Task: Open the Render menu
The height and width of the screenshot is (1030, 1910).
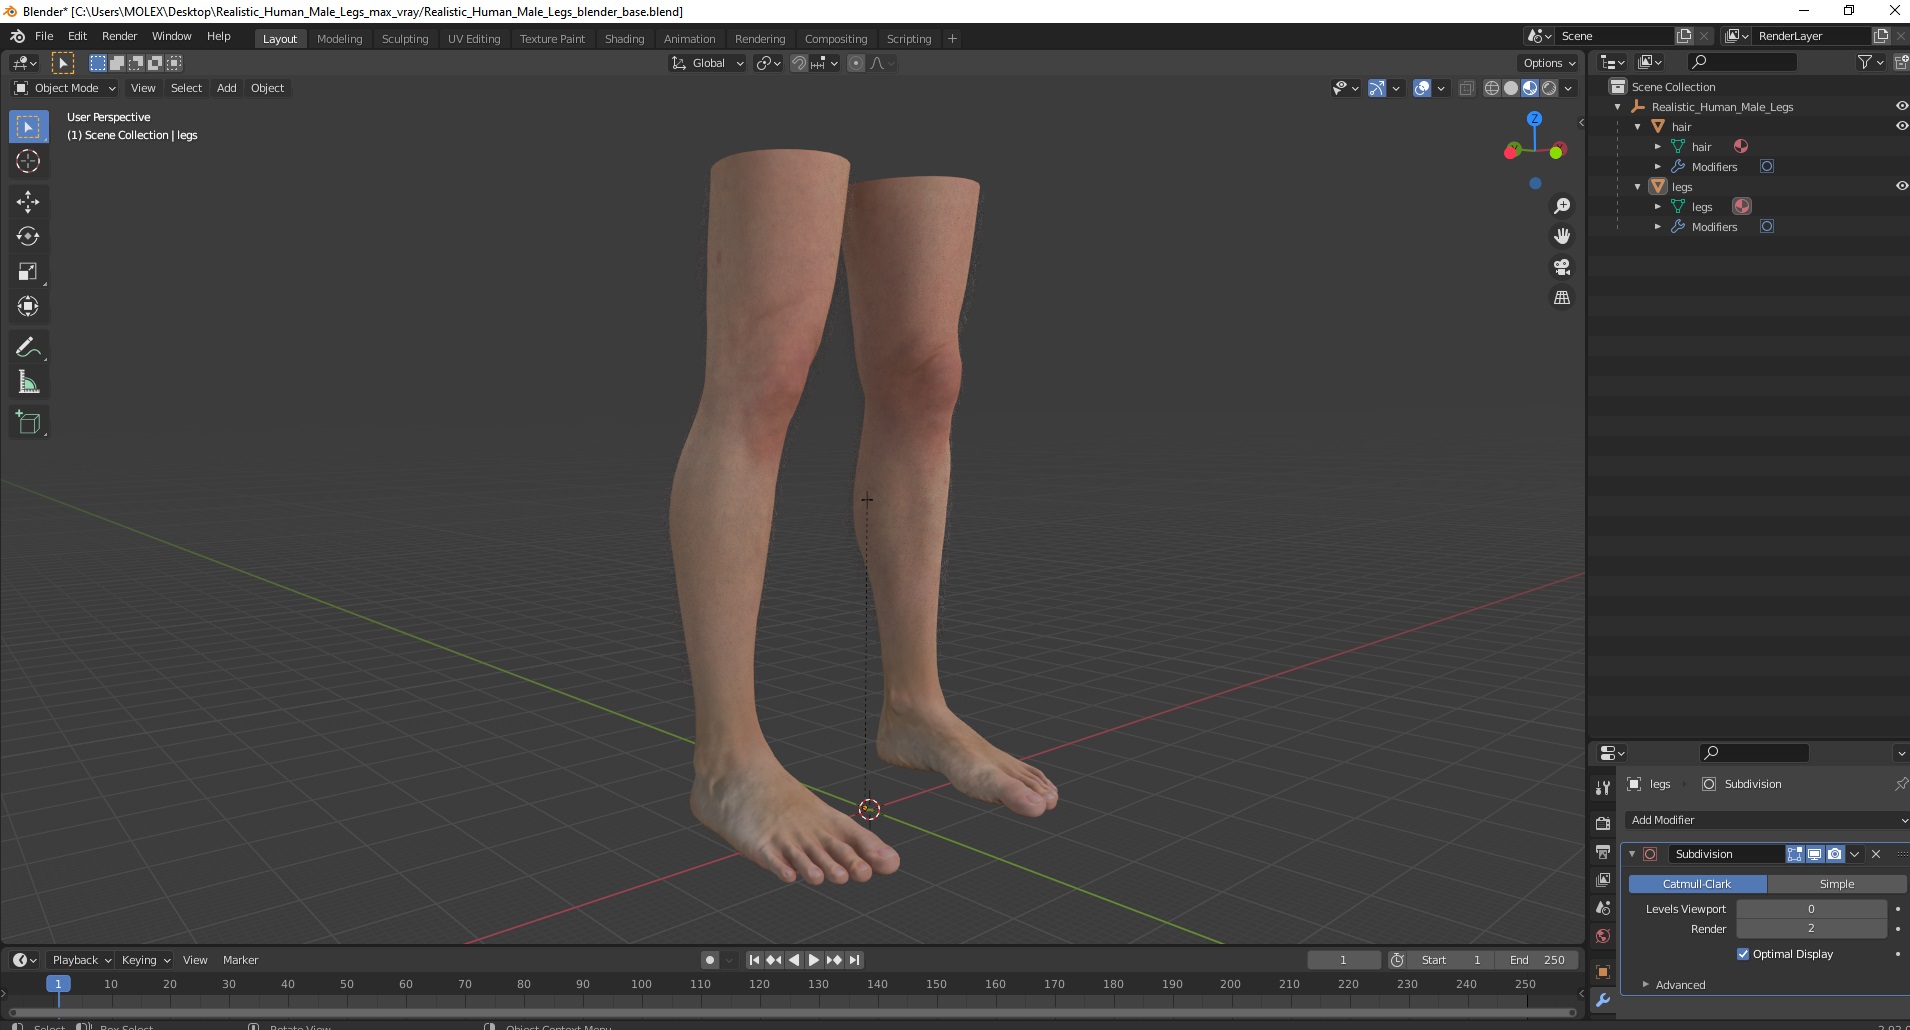Action: 119,36
